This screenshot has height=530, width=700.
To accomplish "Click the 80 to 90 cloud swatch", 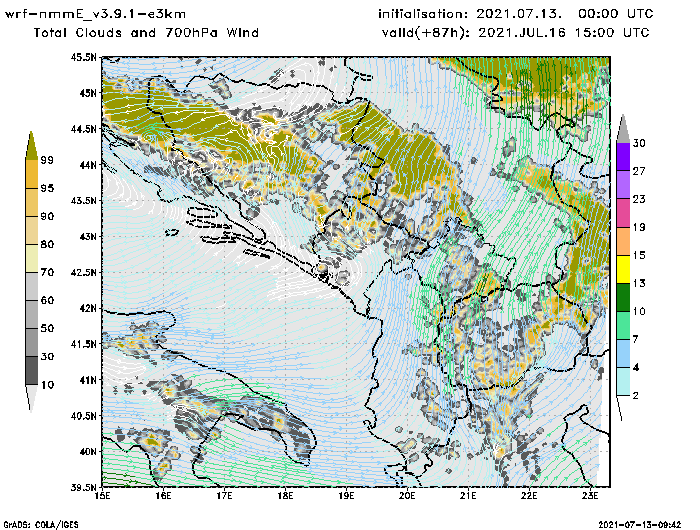I will (31, 230).
